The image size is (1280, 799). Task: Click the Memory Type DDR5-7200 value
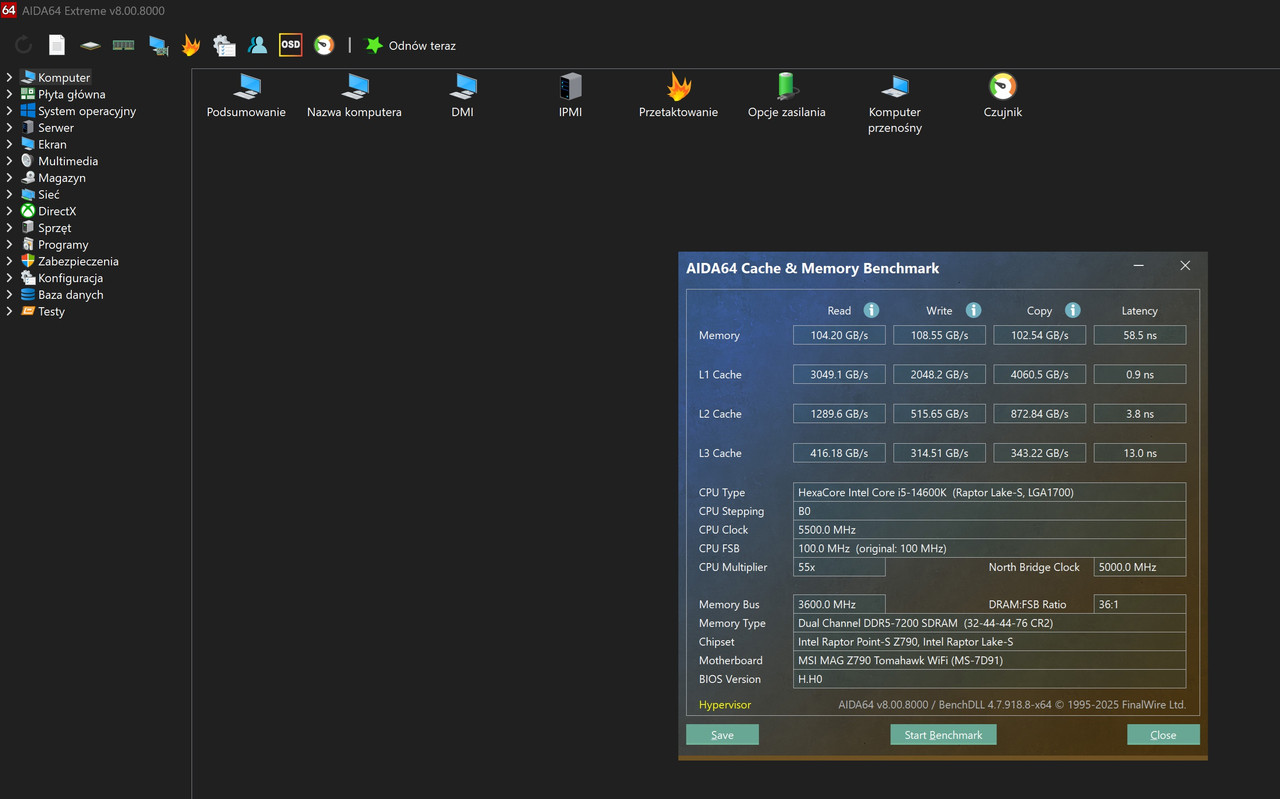click(x=990, y=623)
